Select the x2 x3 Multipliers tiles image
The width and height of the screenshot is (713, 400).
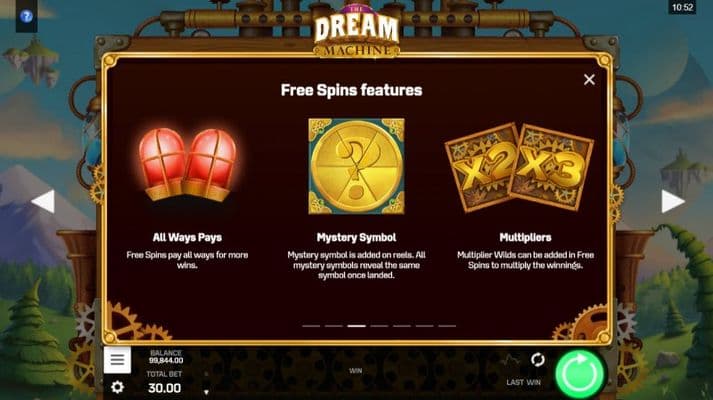click(x=519, y=167)
